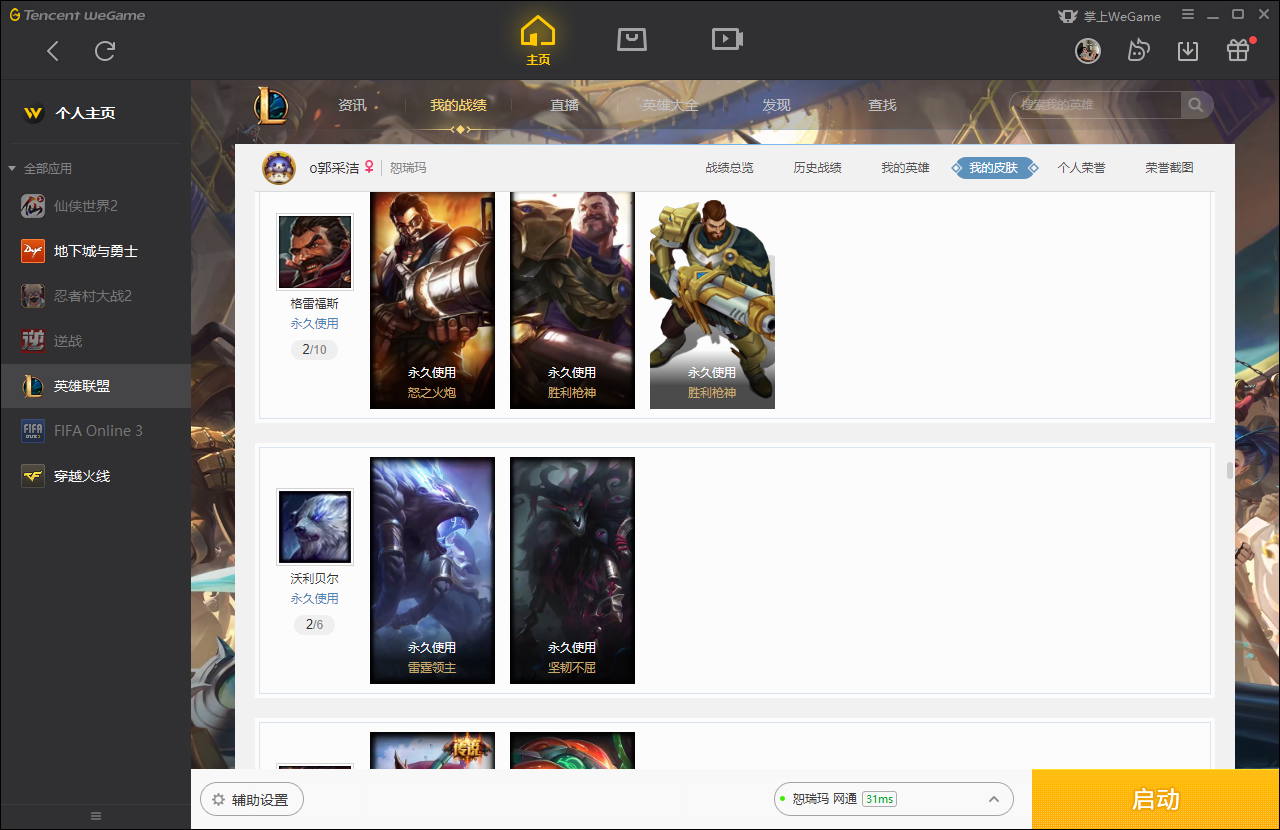Image resolution: width=1280 pixels, height=830 pixels.
Task: Open the store bag icon
Action: pos(632,39)
